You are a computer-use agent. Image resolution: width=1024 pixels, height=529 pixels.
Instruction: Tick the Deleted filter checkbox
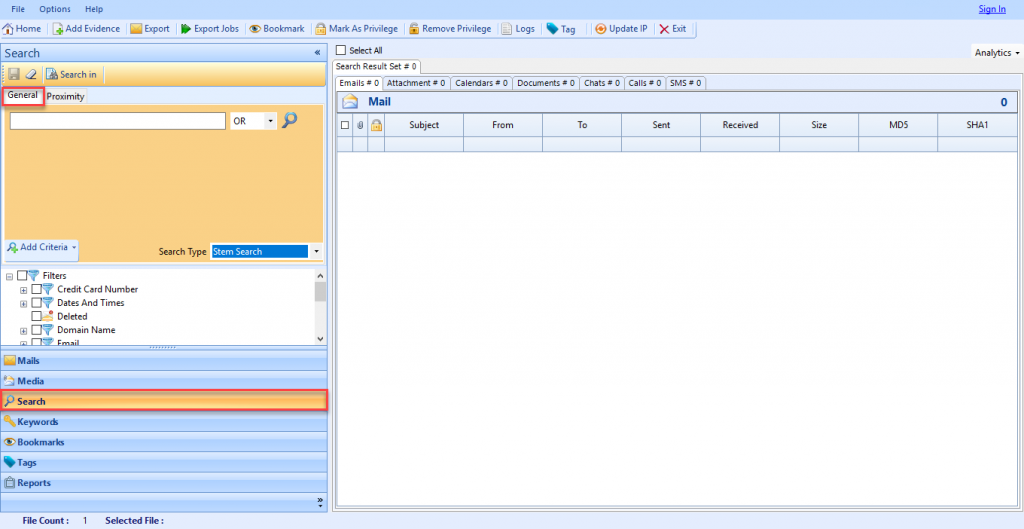coord(37,316)
